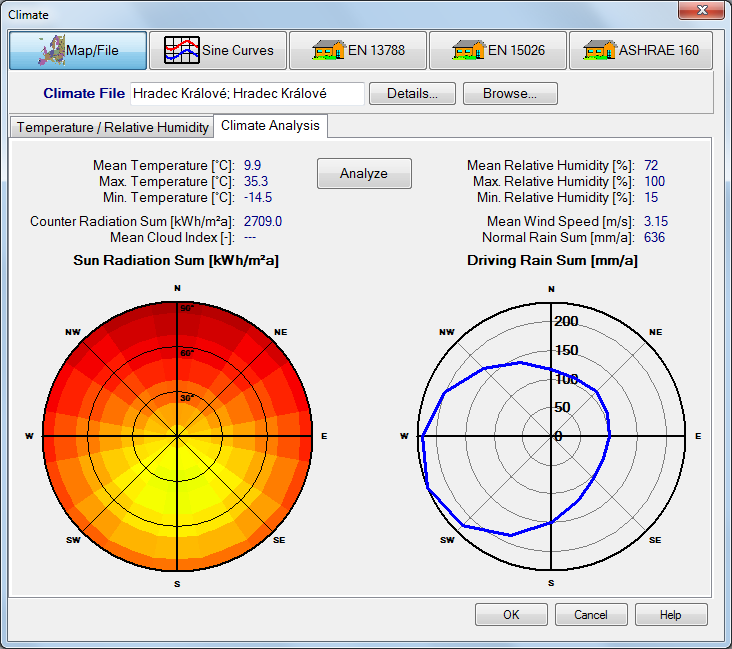Image resolution: width=732 pixels, height=649 pixels.
Task: Click the Climate title bar
Action: (300, 12)
